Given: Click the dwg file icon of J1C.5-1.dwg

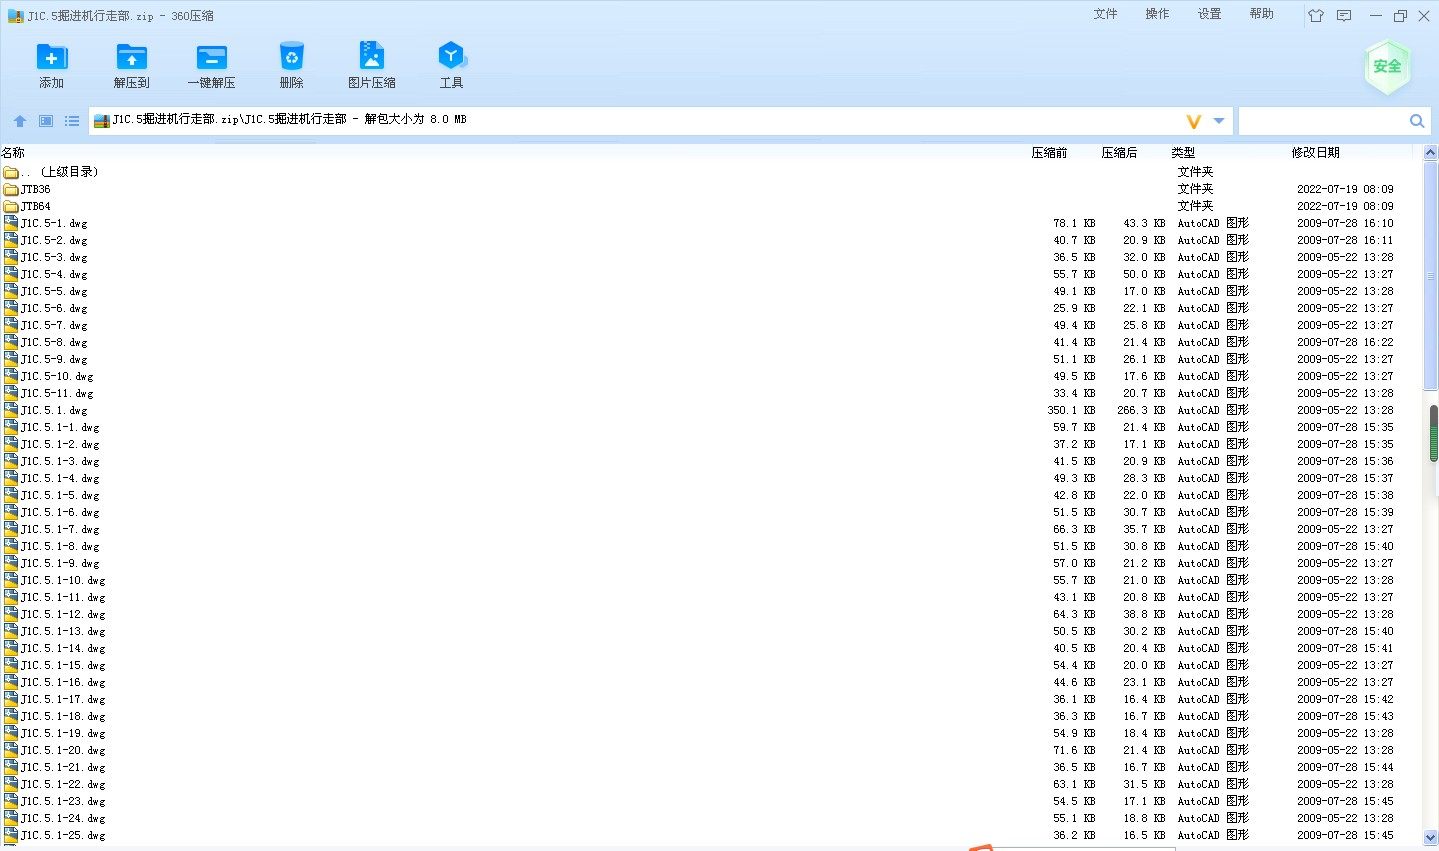Looking at the screenshot, I should coord(11,223).
